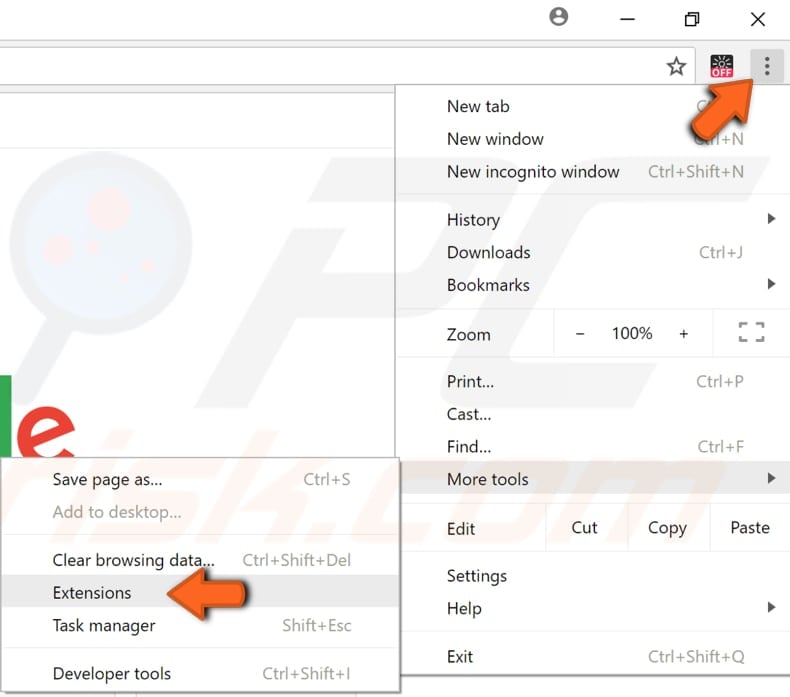Choose Cast... from the menu
790x697 pixels.
pyautogui.click(x=592, y=414)
